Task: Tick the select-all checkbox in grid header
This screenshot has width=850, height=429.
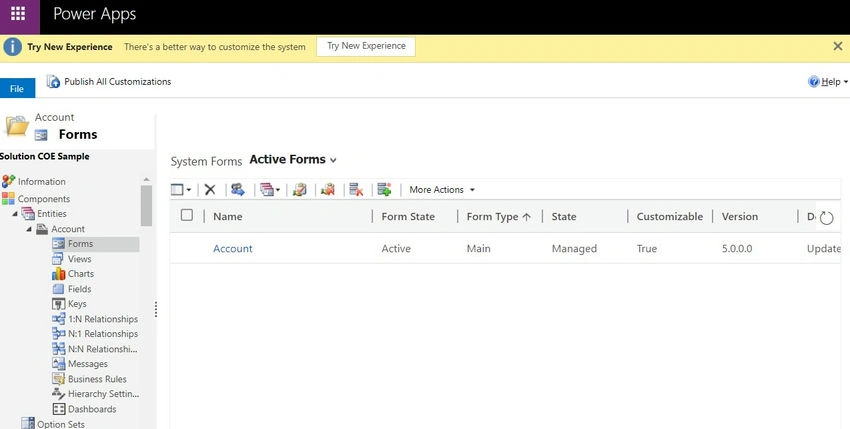Action: pyautogui.click(x=186, y=215)
